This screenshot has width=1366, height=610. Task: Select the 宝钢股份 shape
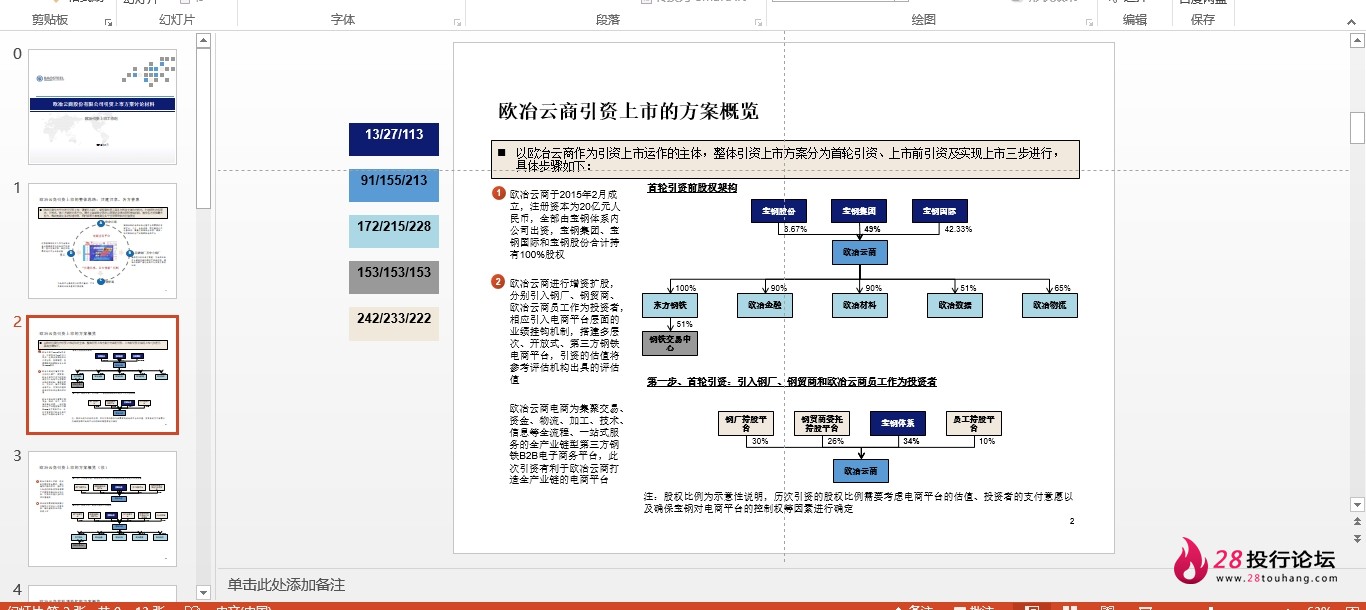tap(779, 211)
